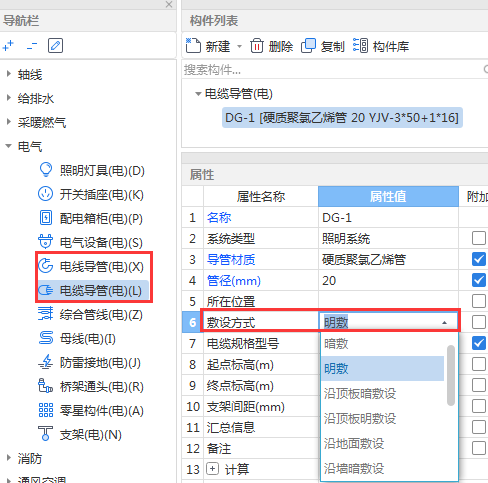Click the 汇总信息 property row label
This screenshot has height=483, width=488.
click(x=231, y=427)
